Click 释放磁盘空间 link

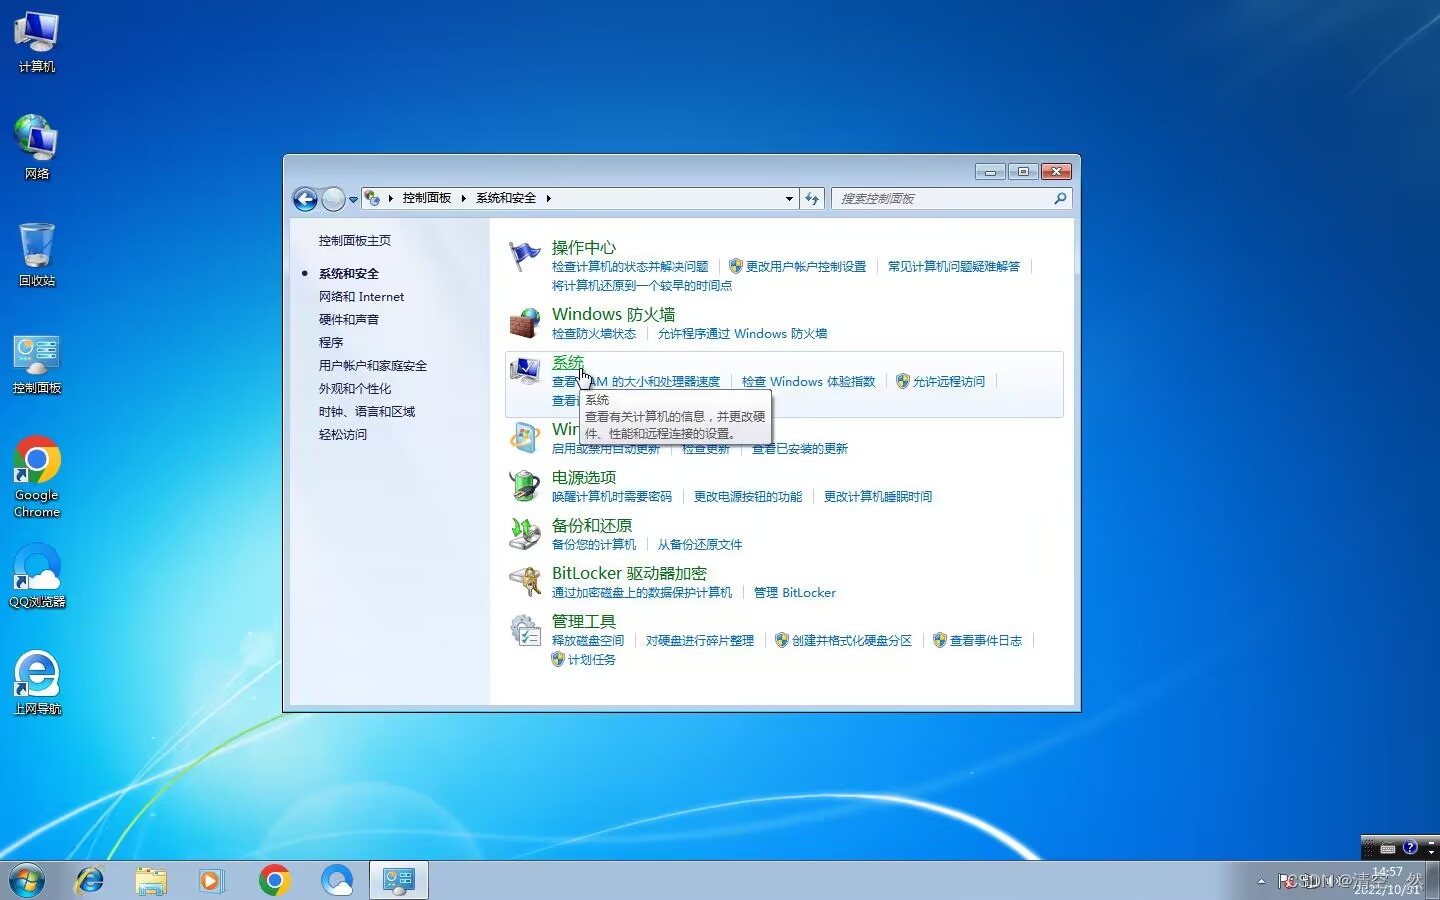point(588,640)
